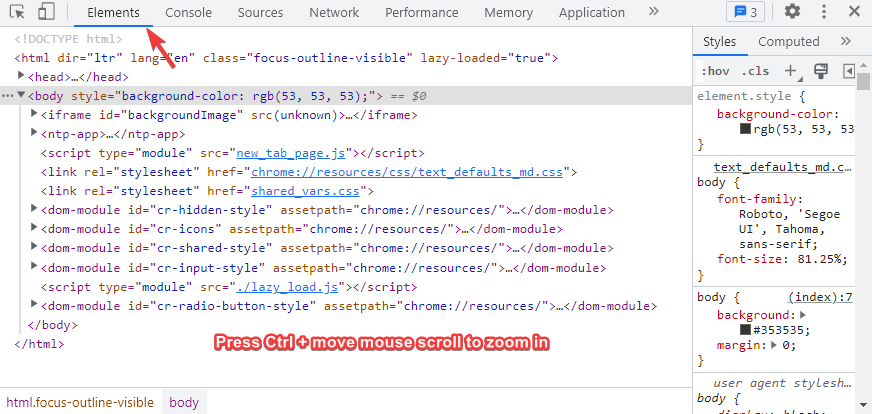The height and width of the screenshot is (414, 872).
Task: Expand the cr-radio-button-style dom-module node
Action: pos(34,304)
